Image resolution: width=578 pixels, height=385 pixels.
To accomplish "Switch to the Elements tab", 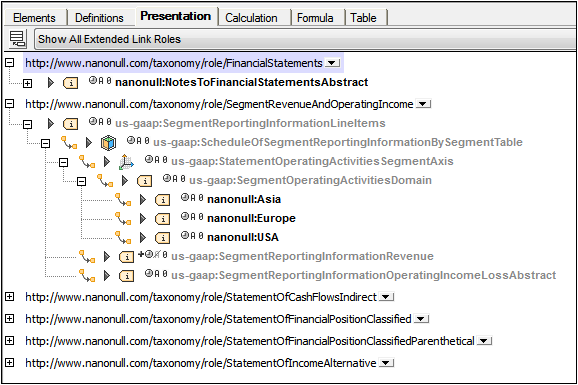I will (x=34, y=18).
